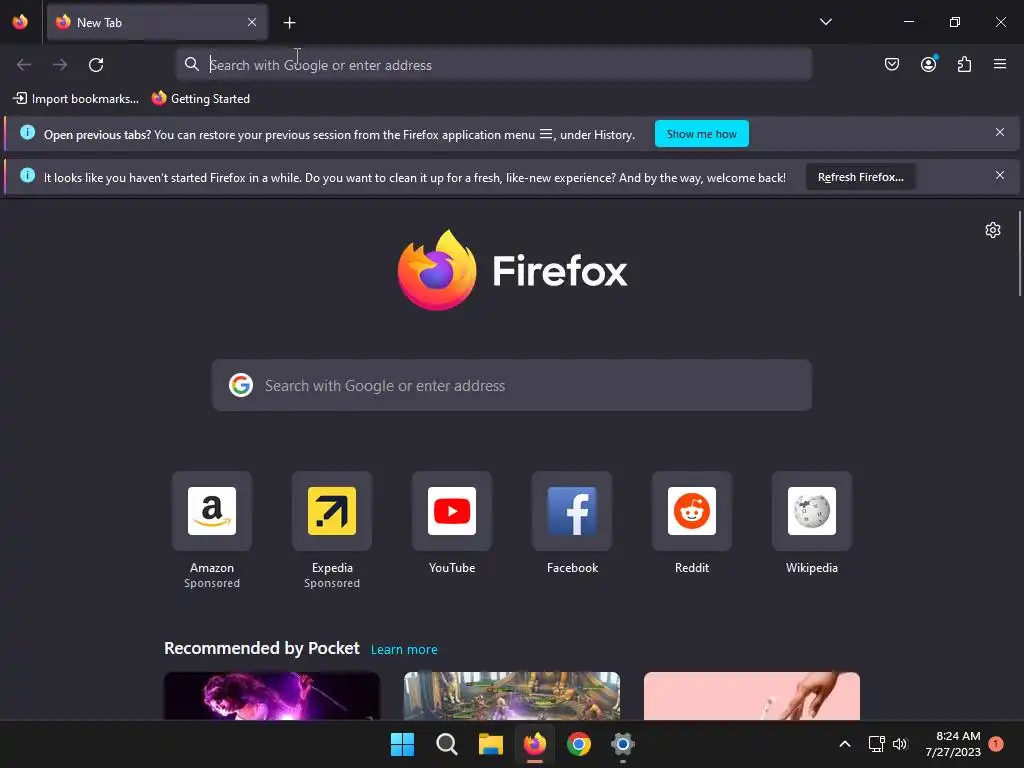Image resolution: width=1024 pixels, height=768 pixels.
Task: Open the Save to Pocket icon
Action: (891, 64)
